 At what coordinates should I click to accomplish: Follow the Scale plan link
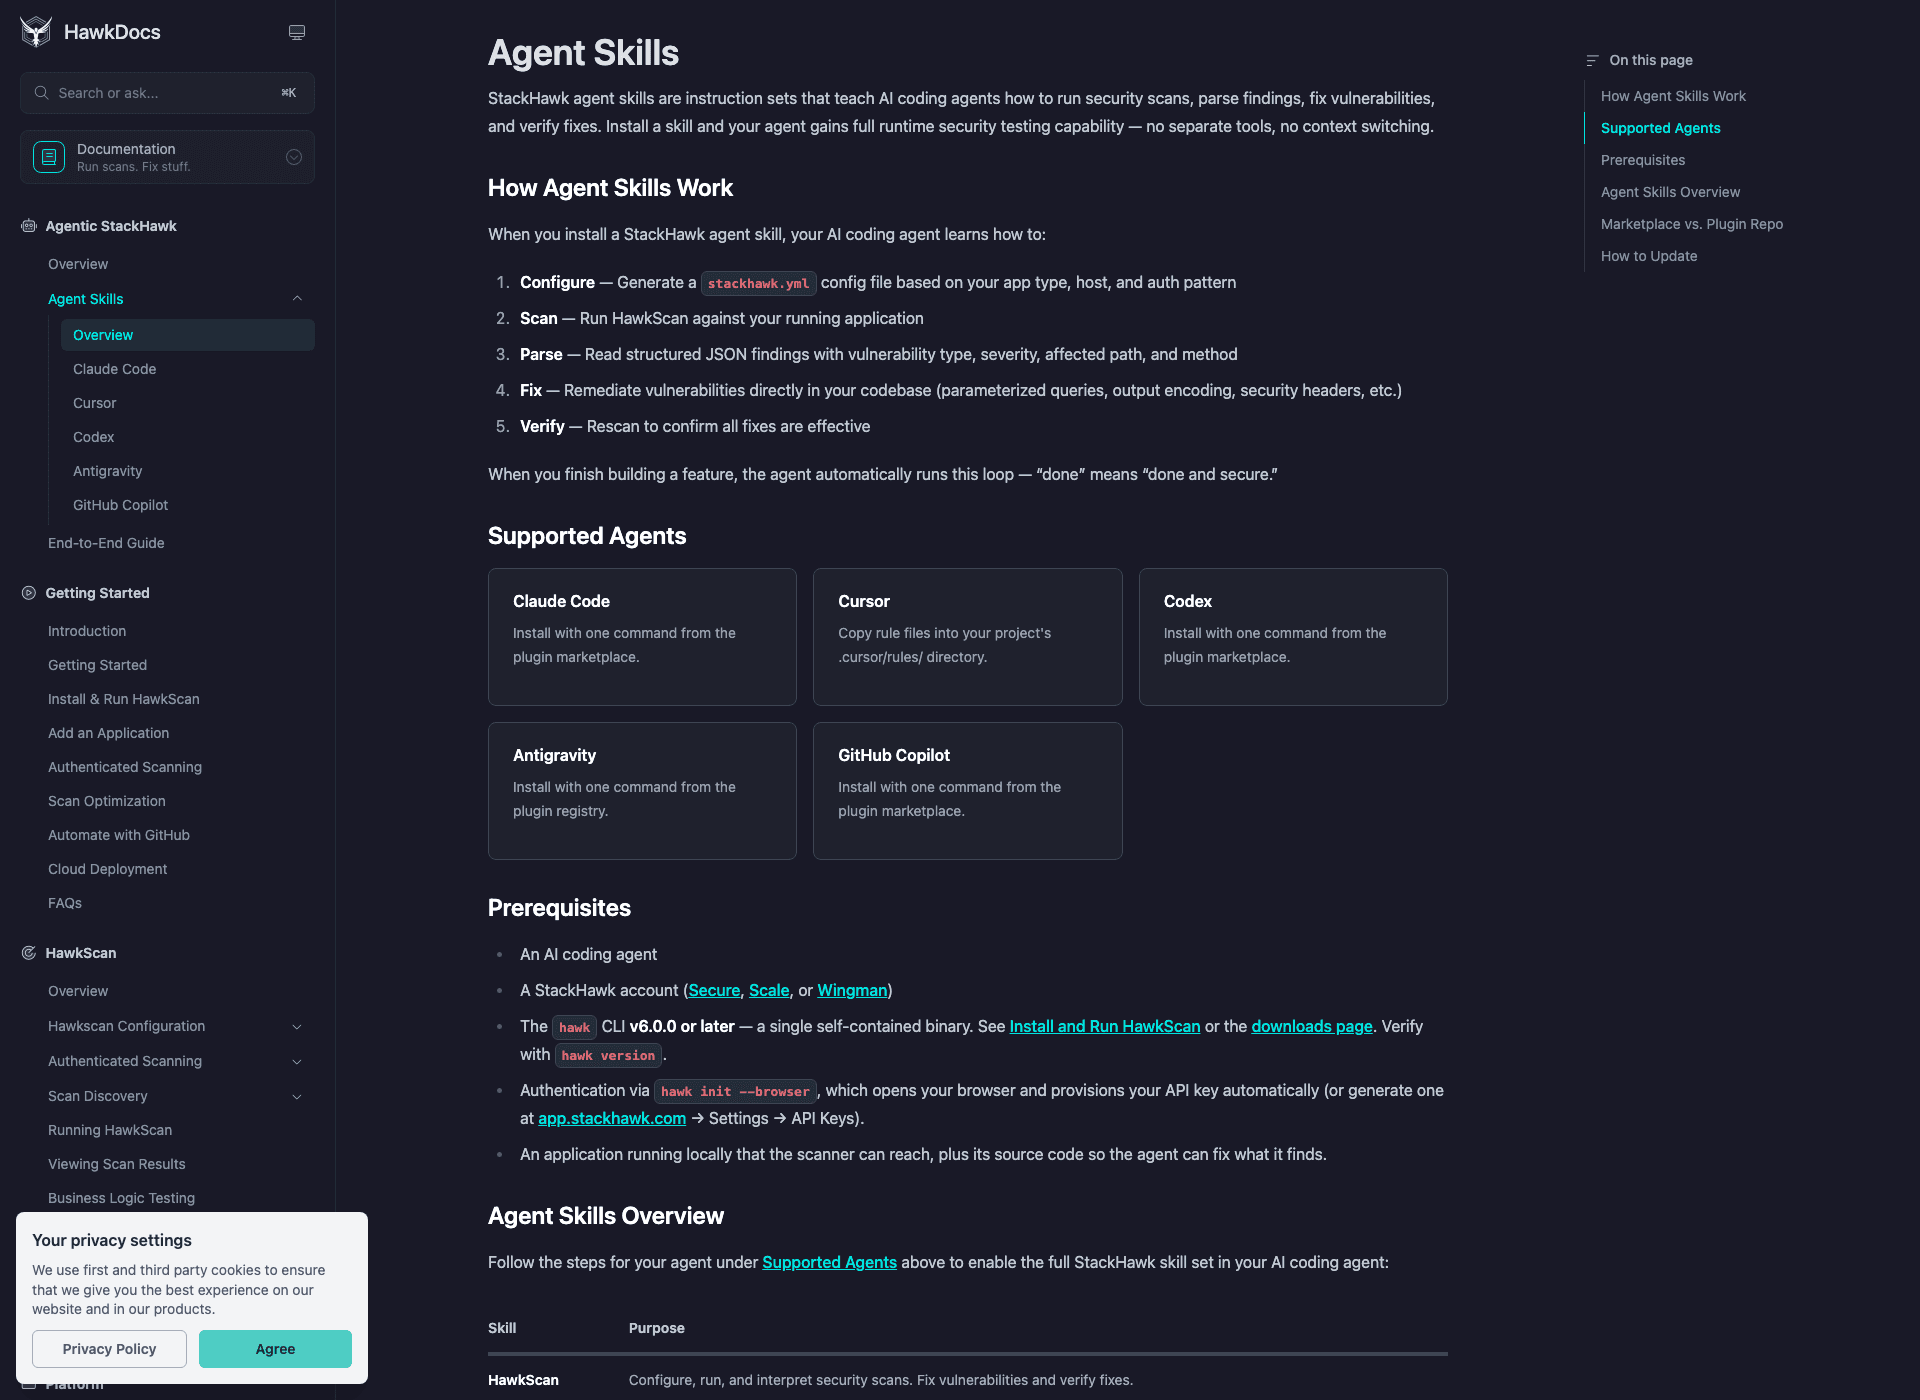coord(769,990)
